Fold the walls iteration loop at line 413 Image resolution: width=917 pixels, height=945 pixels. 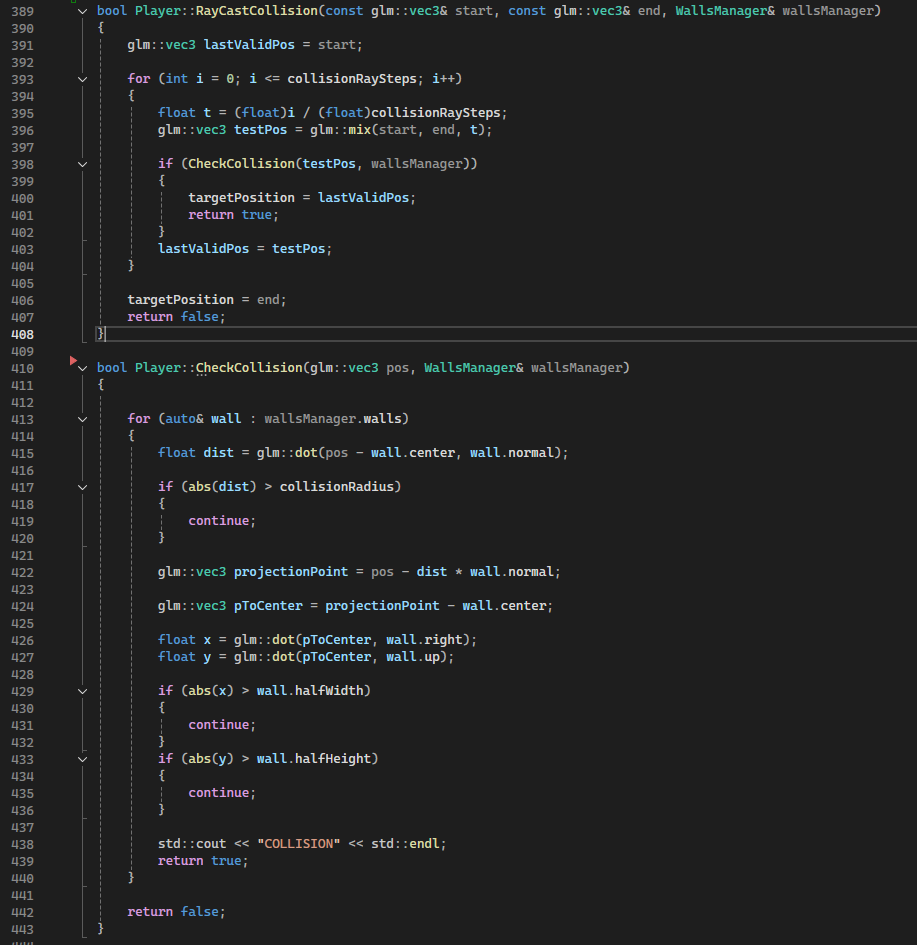pyautogui.click(x=82, y=418)
